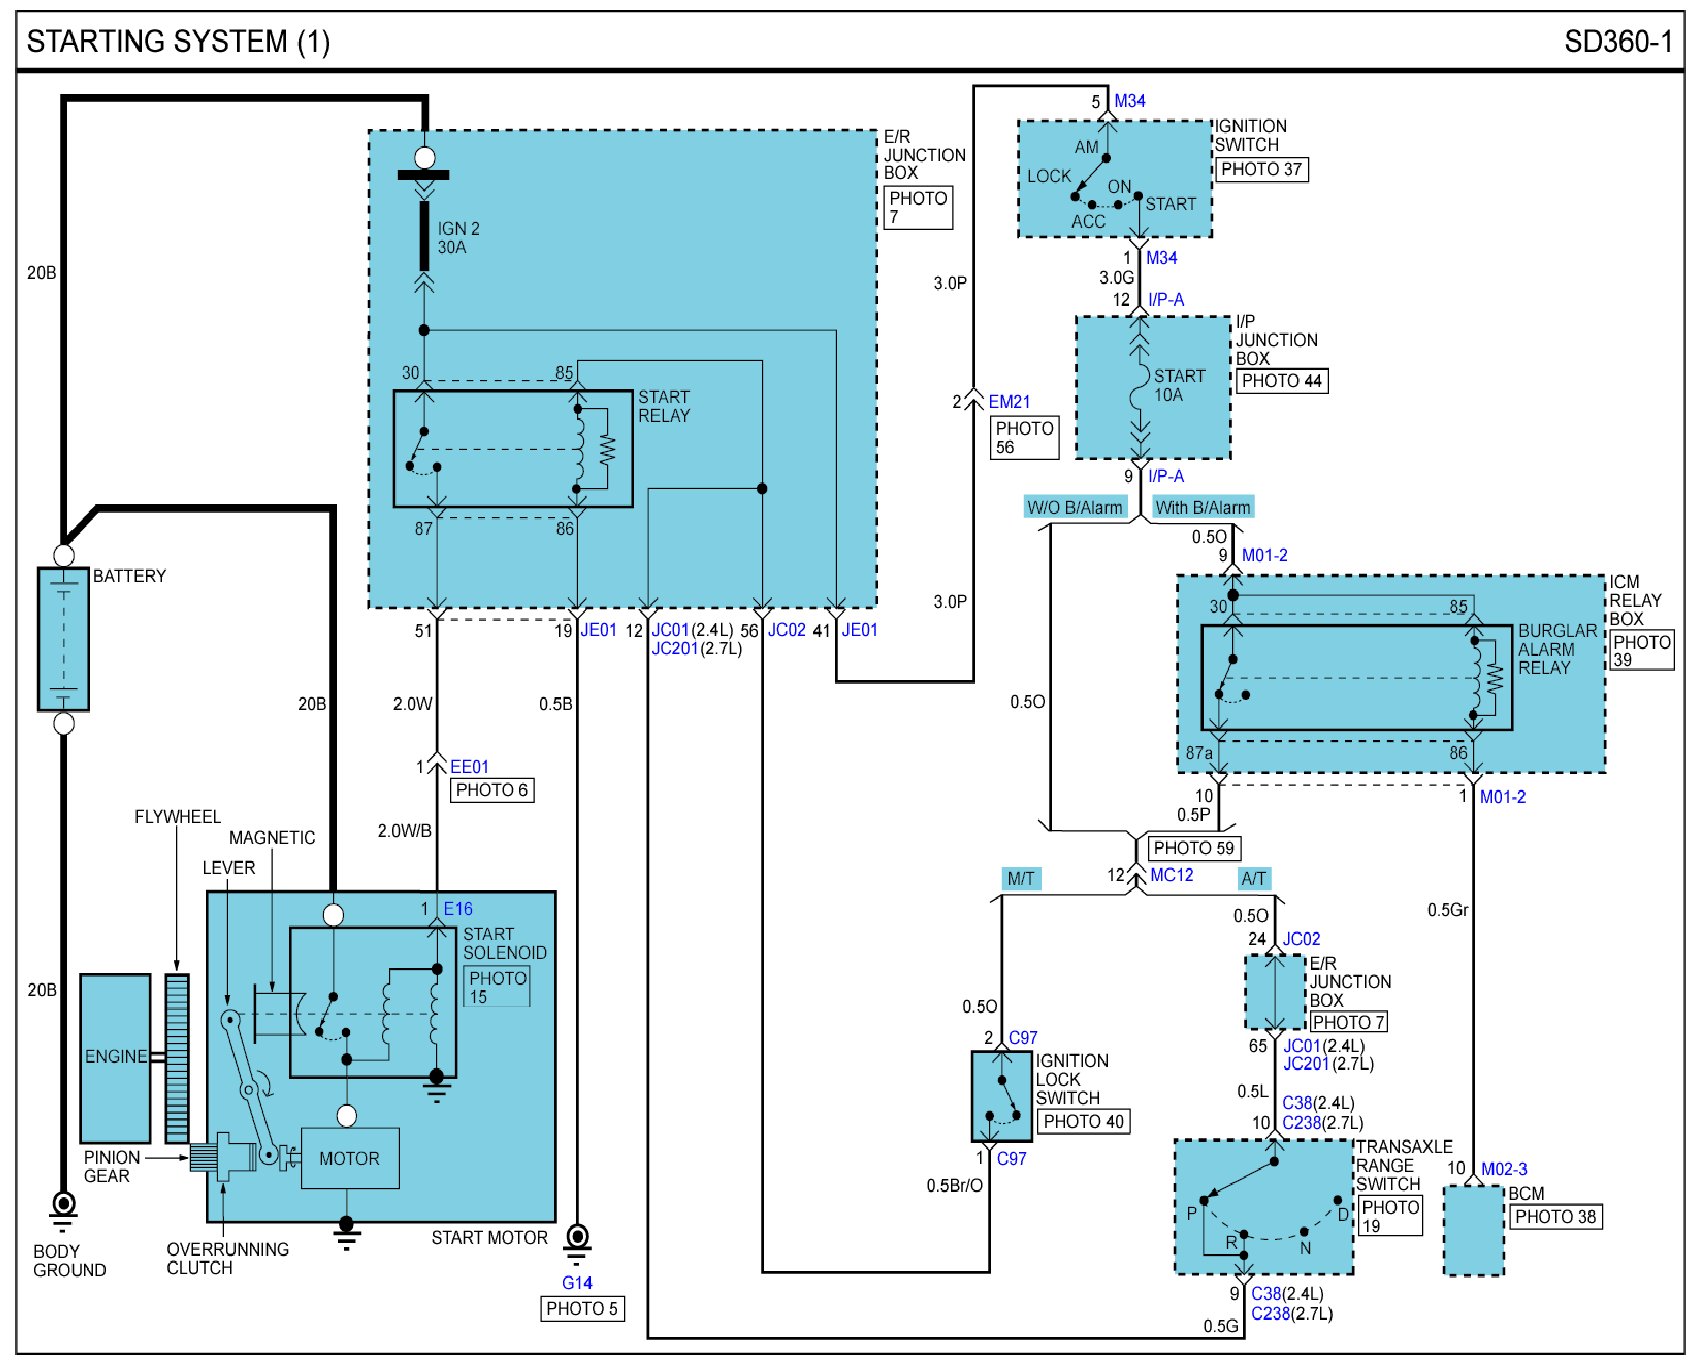Open the G14 ground point link
The width and height of the screenshot is (1701, 1369).
click(577, 1283)
